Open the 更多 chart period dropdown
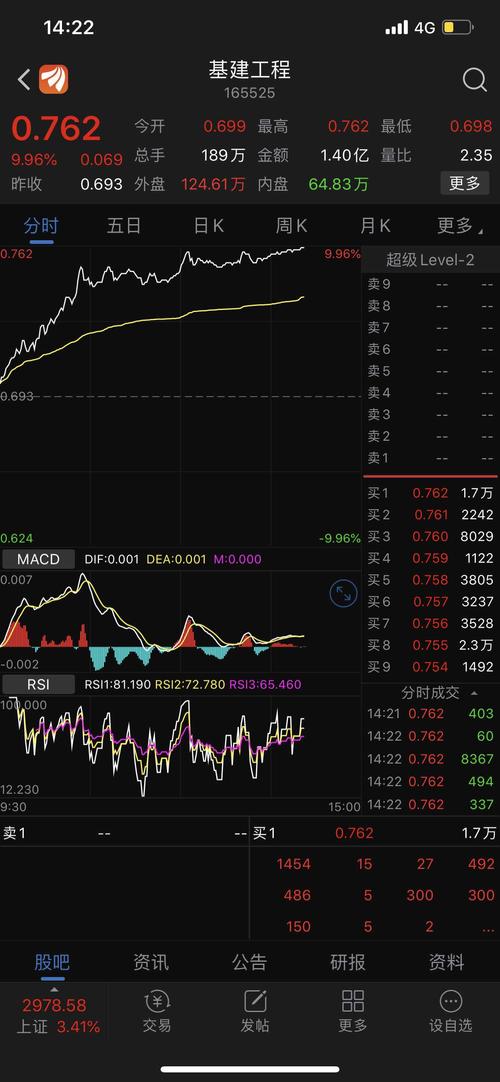Image resolution: width=500 pixels, height=1082 pixels. [459, 226]
